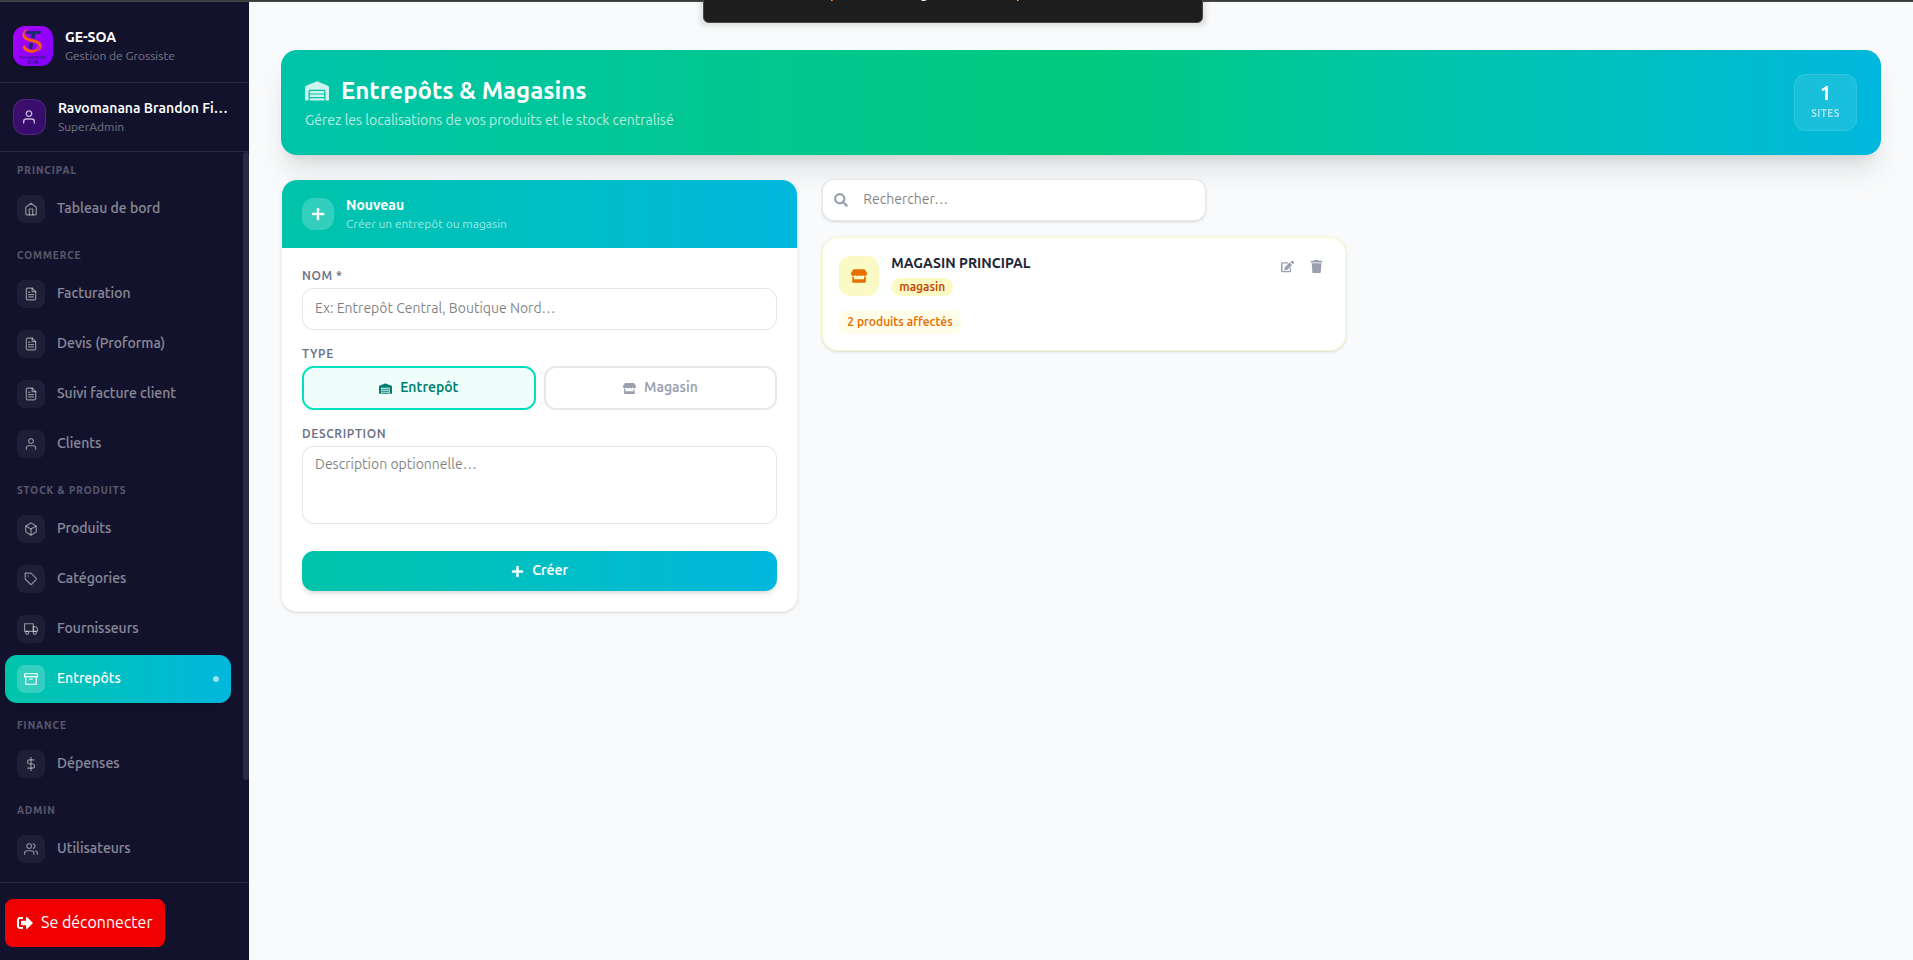Viewport: 1913px width, 960px height.
Task: Click the Se déconnecter button
Action: [85, 923]
